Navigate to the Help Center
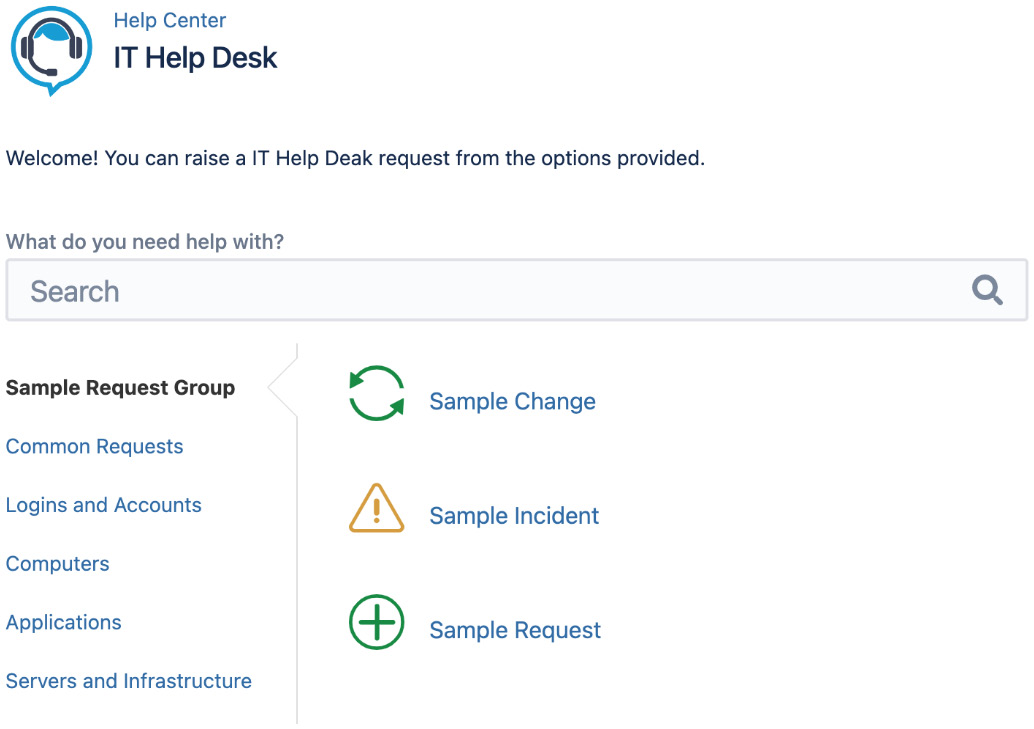 click(x=170, y=20)
